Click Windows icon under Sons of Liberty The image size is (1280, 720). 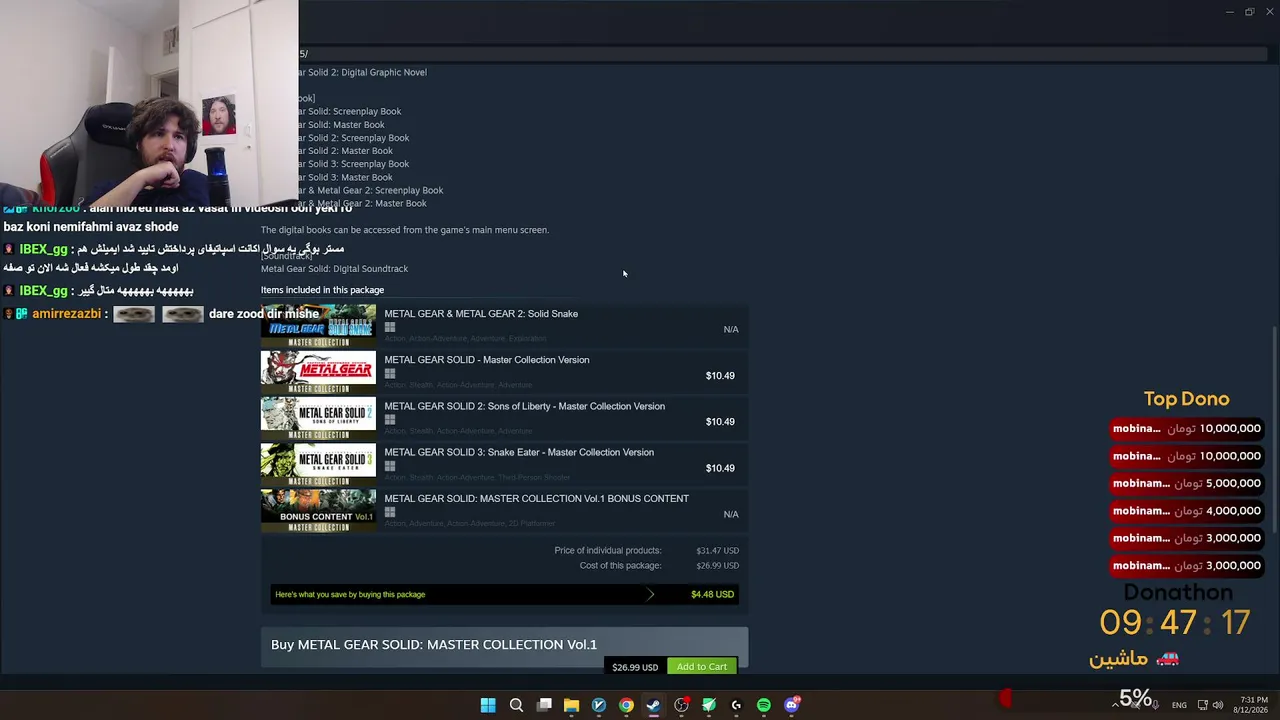390,420
